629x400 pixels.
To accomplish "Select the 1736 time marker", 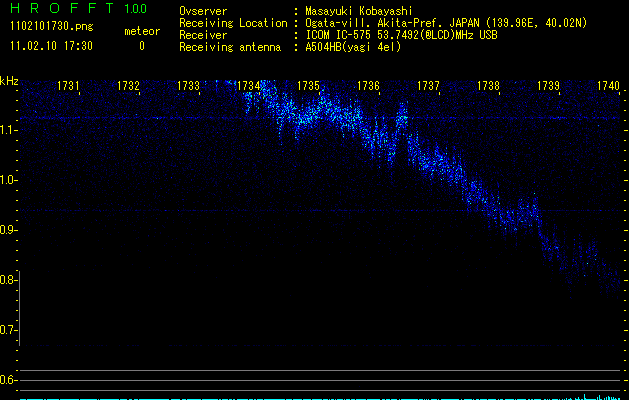I will (x=368, y=86).
